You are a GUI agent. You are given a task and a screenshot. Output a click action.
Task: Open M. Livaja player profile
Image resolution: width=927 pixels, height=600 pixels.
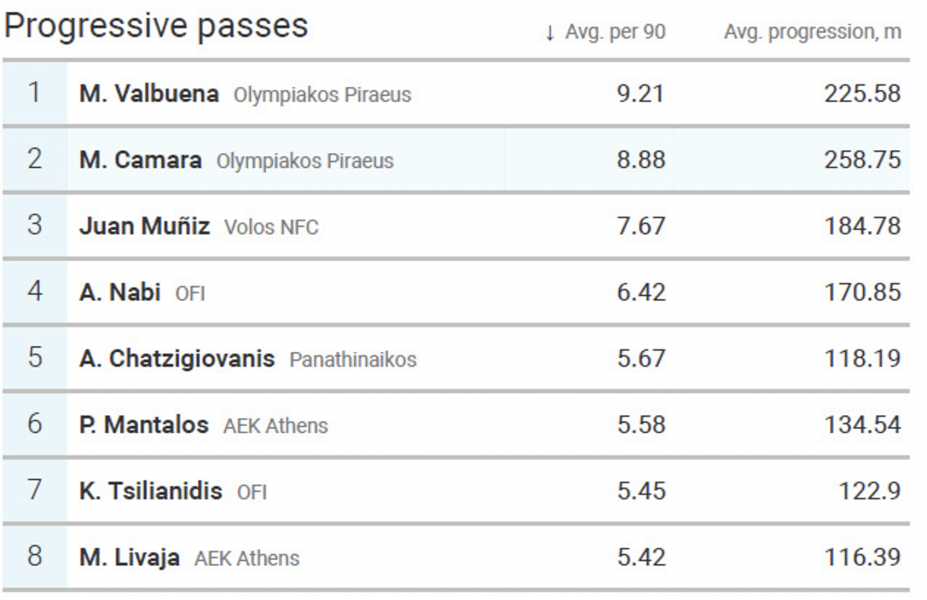pos(129,557)
